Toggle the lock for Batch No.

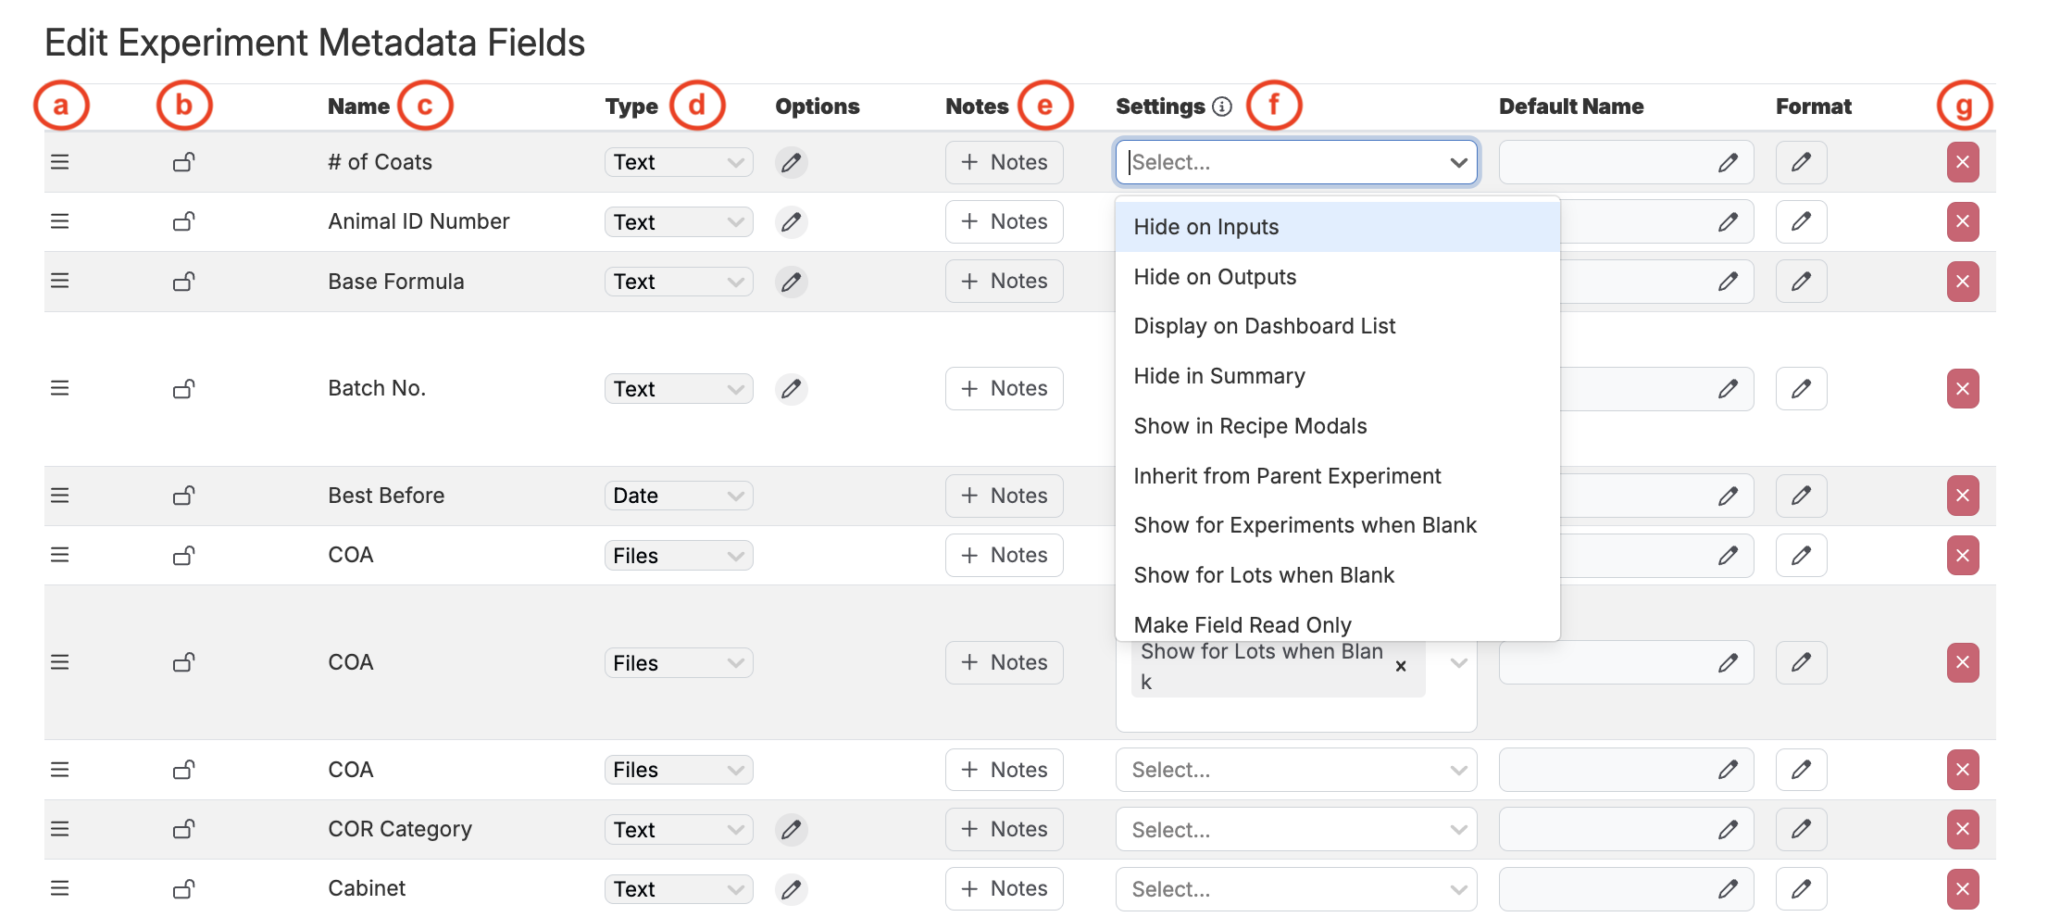[x=184, y=388]
